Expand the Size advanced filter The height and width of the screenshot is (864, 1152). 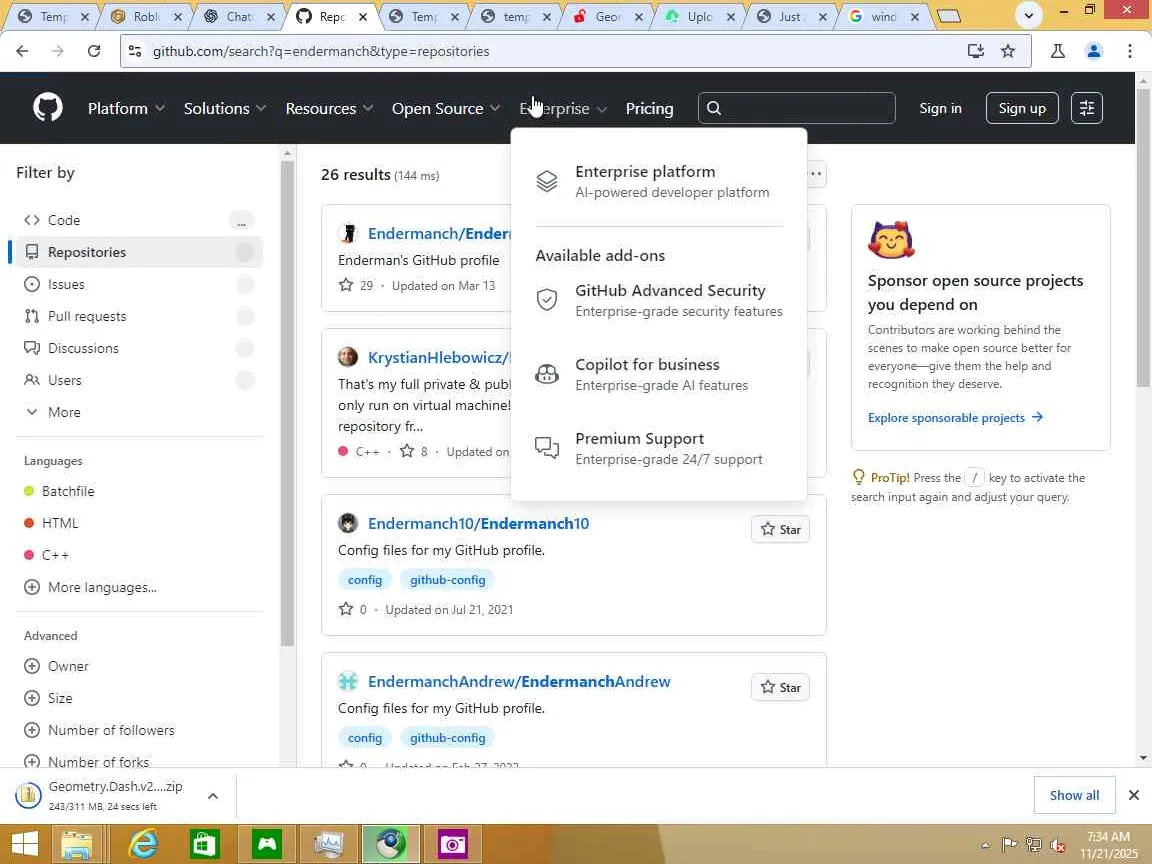pos(48,698)
